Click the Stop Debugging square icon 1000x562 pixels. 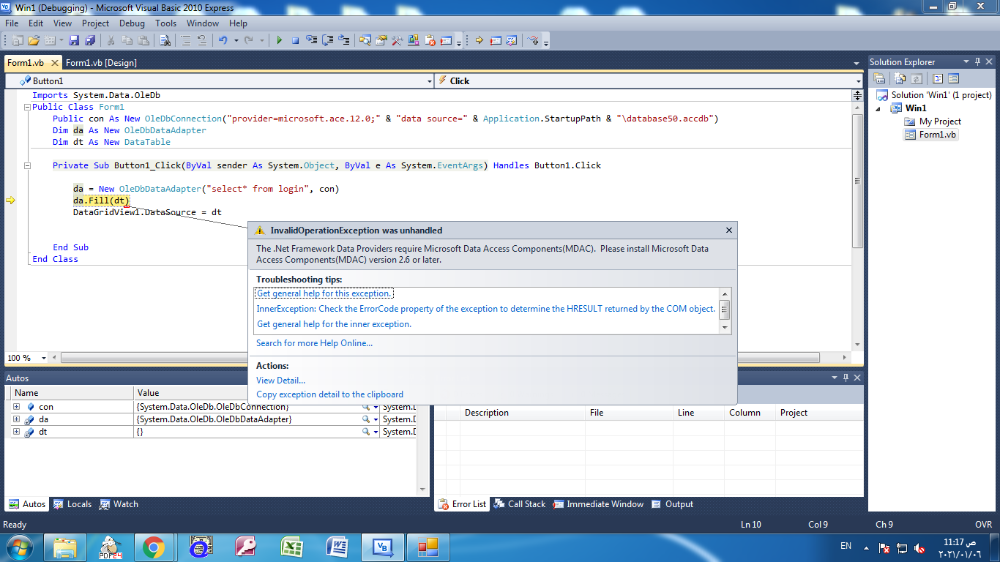point(295,41)
